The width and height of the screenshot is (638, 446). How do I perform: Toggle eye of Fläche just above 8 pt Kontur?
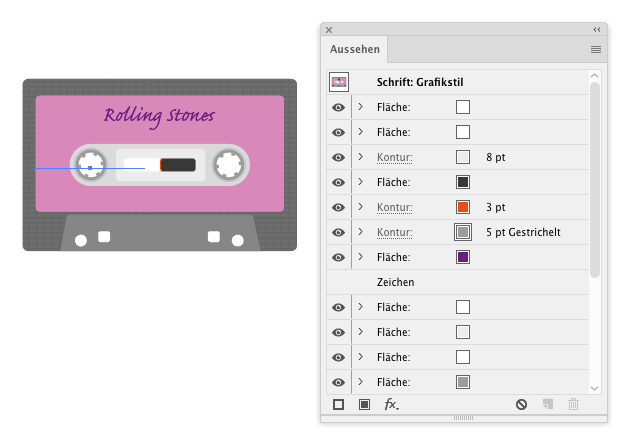click(x=338, y=132)
